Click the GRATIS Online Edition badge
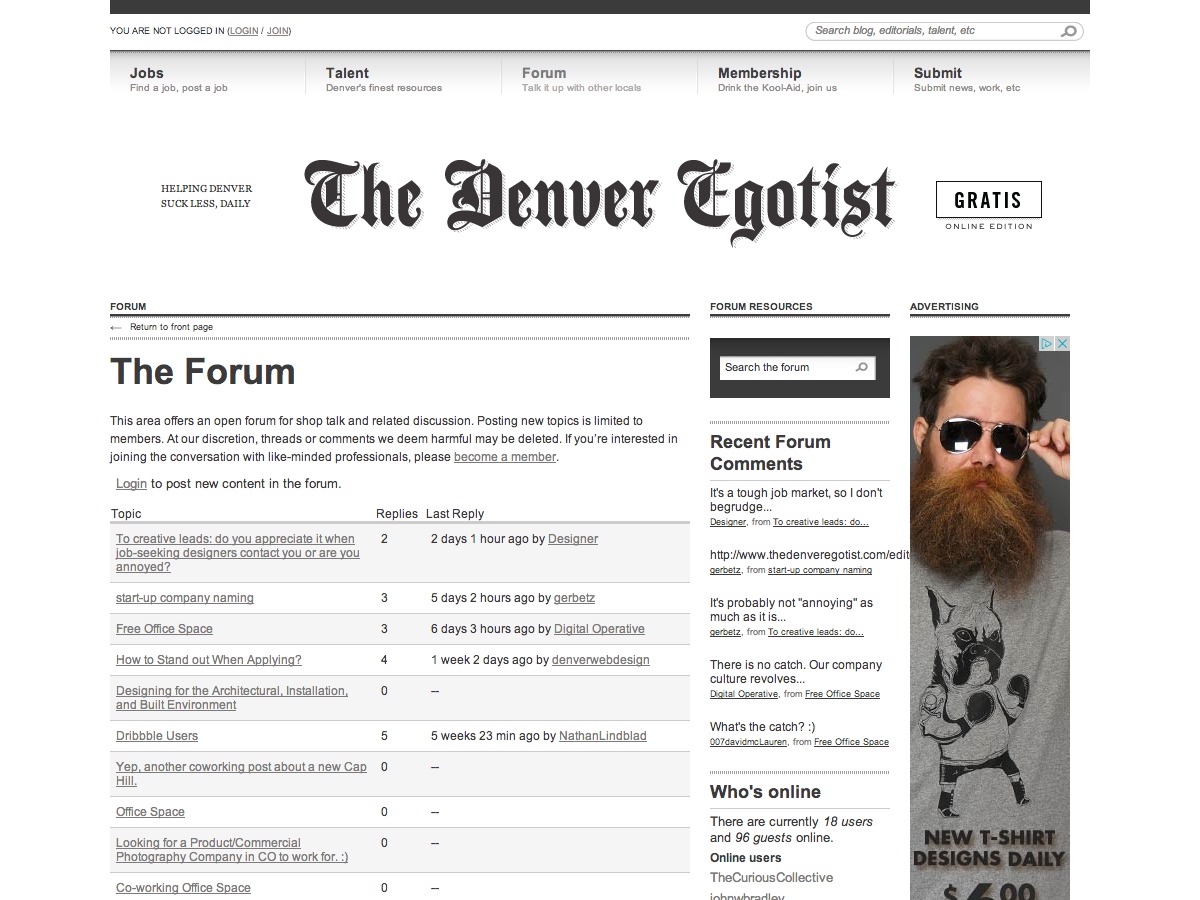Viewport: 1200px width, 900px height. click(x=989, y=206)
